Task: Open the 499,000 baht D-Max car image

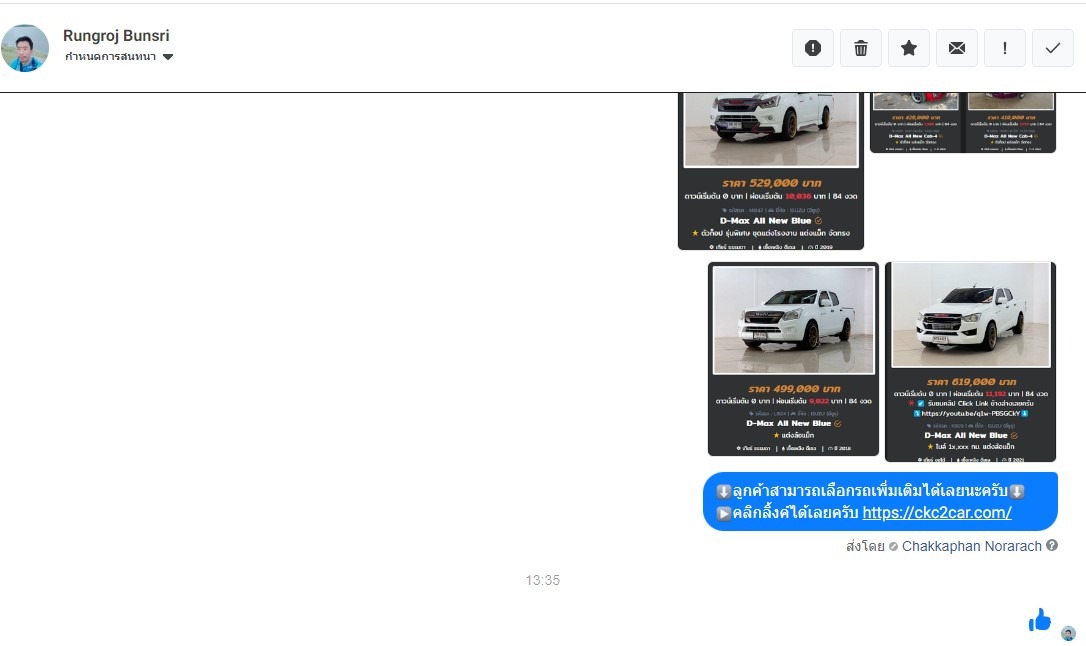Action: pyautogui.click(x=793, y=358)
